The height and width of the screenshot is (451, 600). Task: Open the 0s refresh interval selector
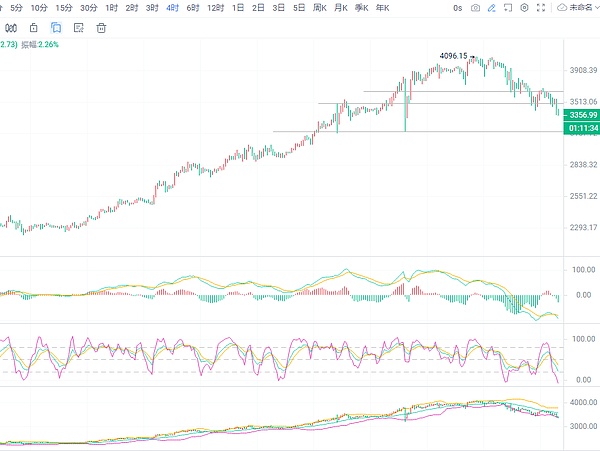458,8
